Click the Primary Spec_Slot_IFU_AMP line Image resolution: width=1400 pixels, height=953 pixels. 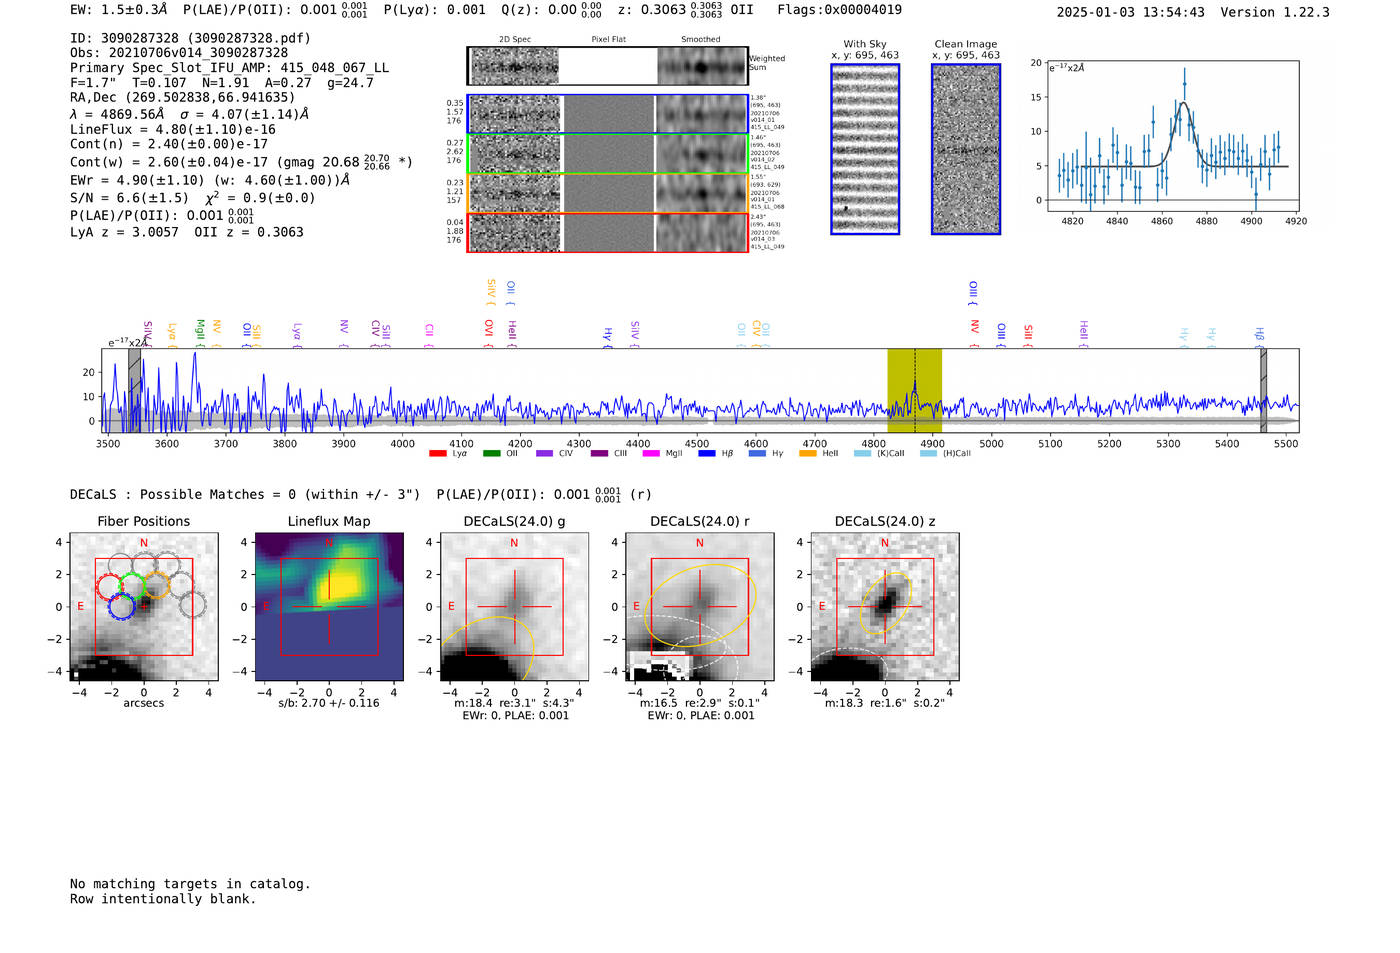229,68
